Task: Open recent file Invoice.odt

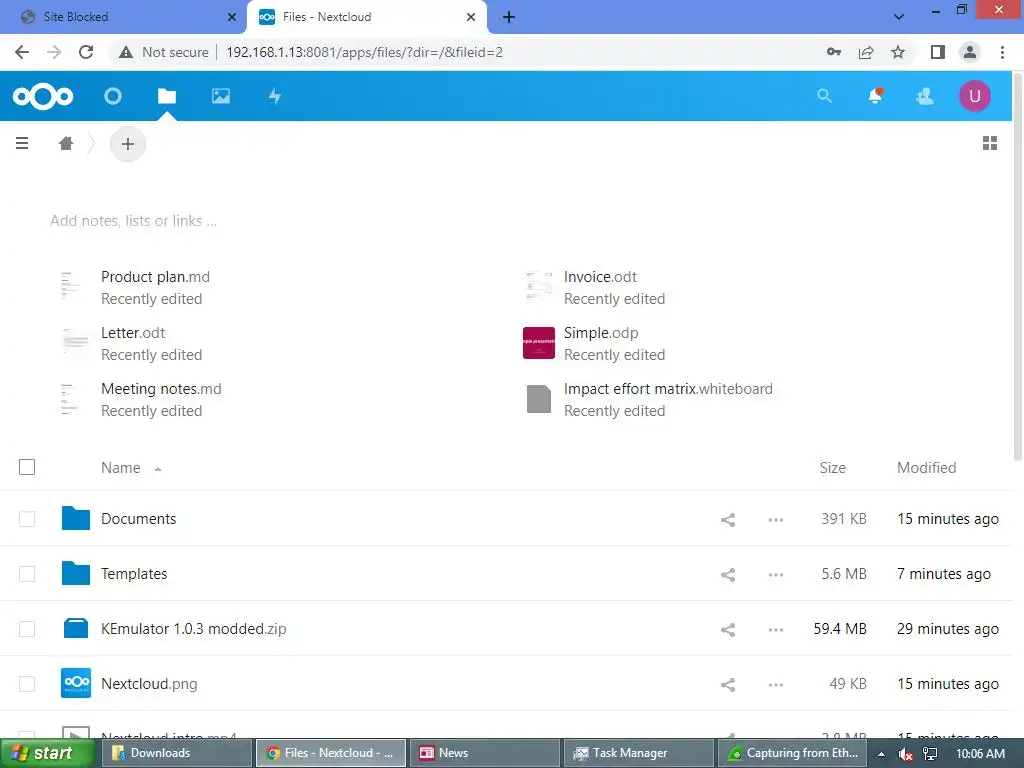Action: [x=600, y=277]
